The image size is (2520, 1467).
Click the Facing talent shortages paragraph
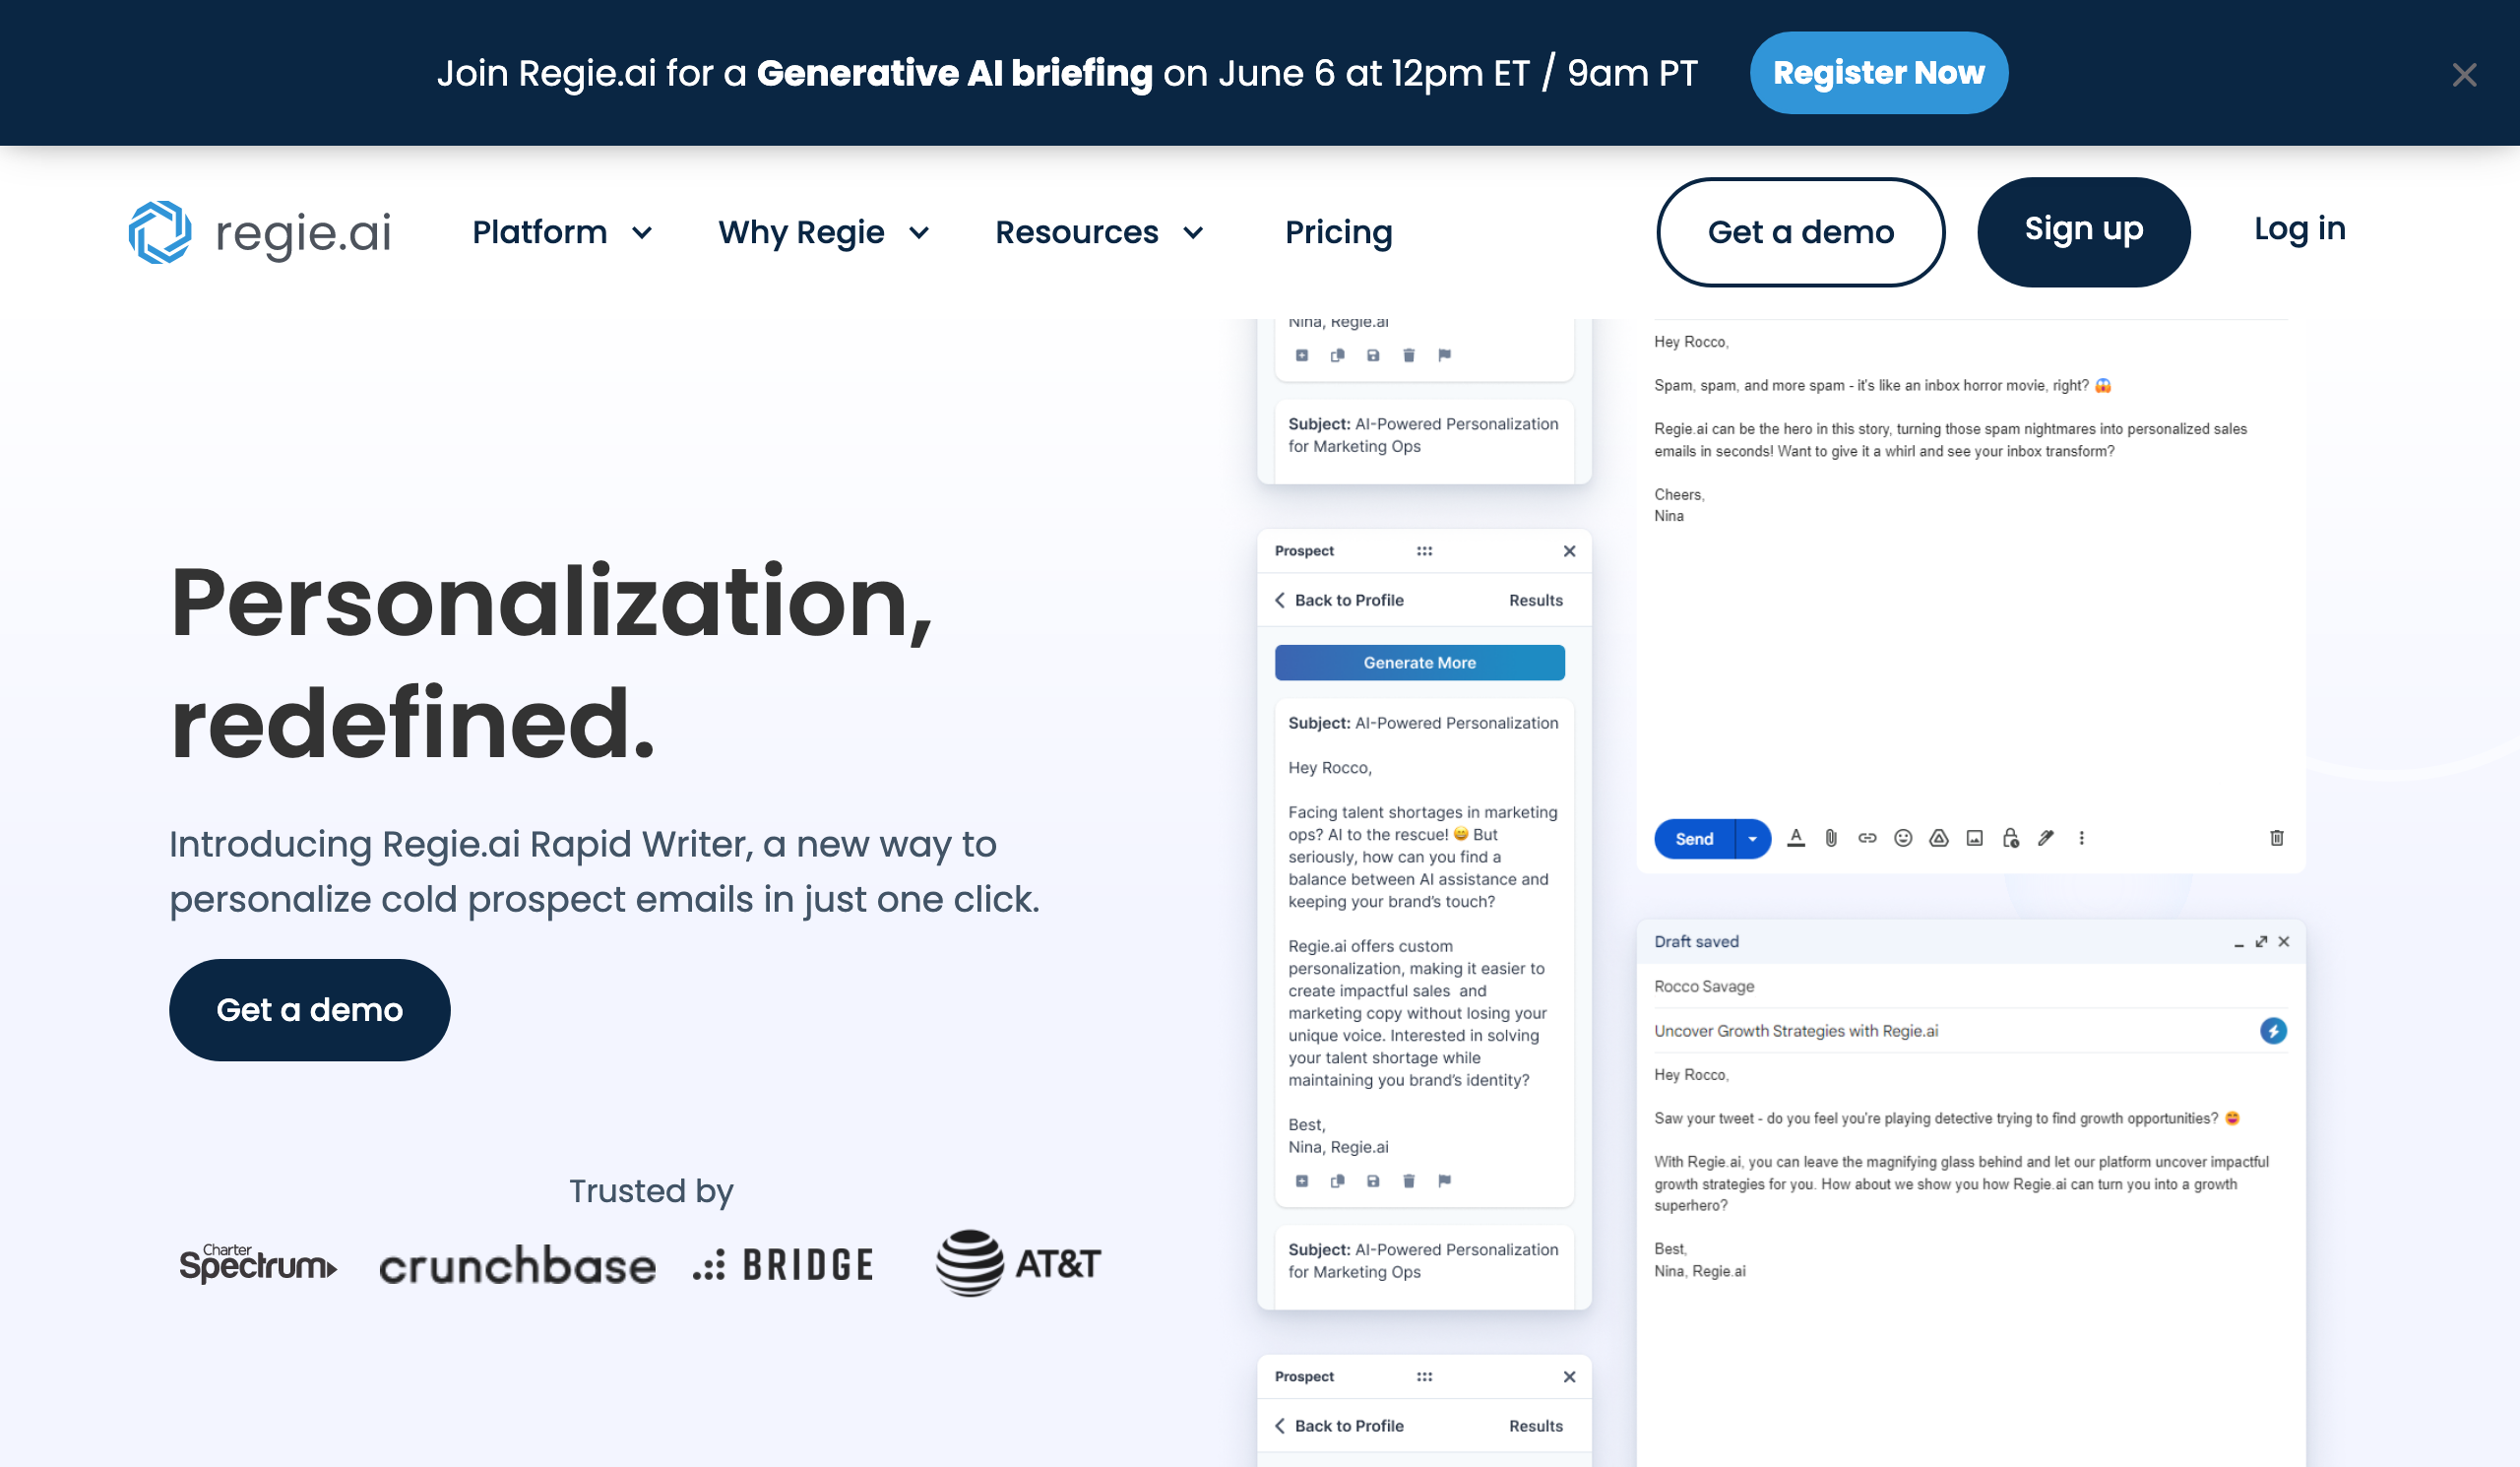[1422, 856]
